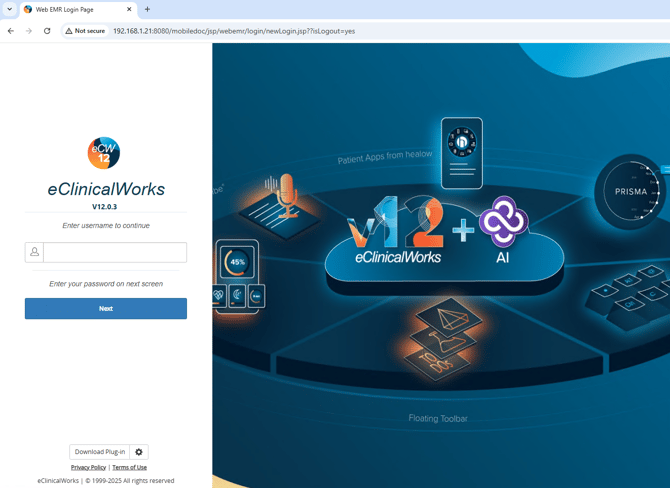The width and height of the screenshot is (670, 488).
Task: Open the gear settings next to Download Plug-in
Action: (x=139, y=452)
